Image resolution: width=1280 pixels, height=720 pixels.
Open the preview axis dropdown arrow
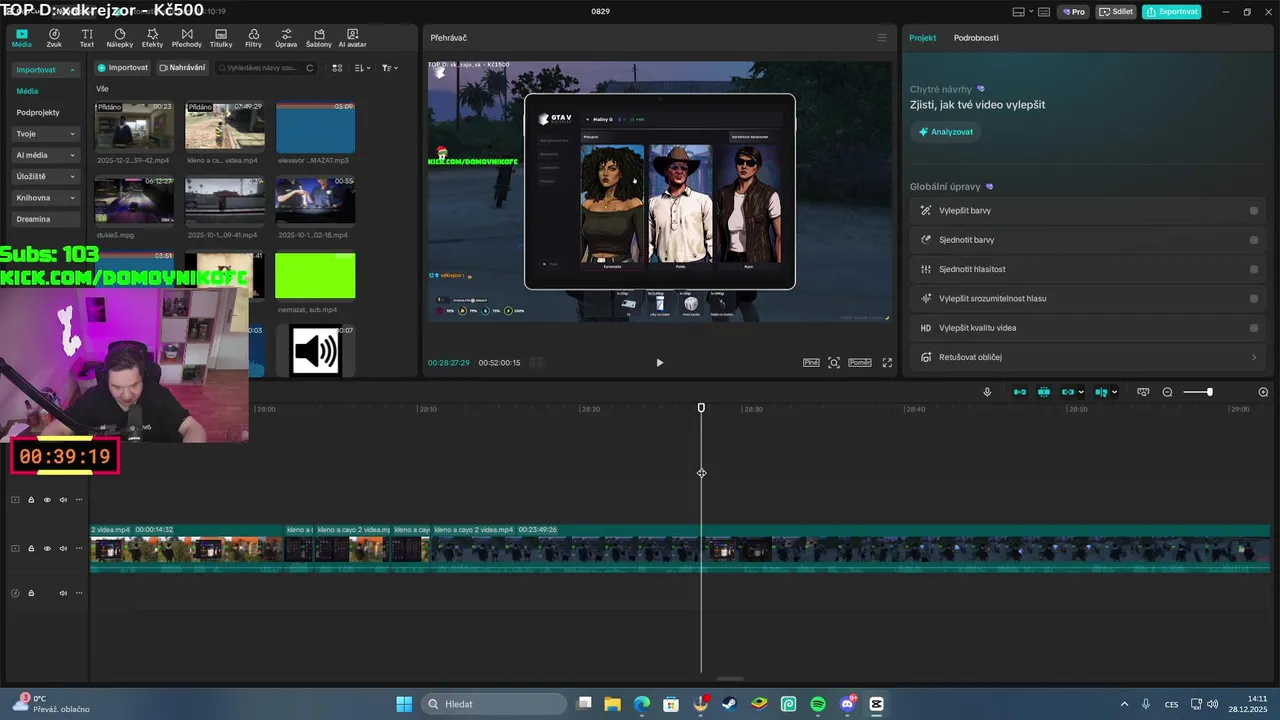1114,392
